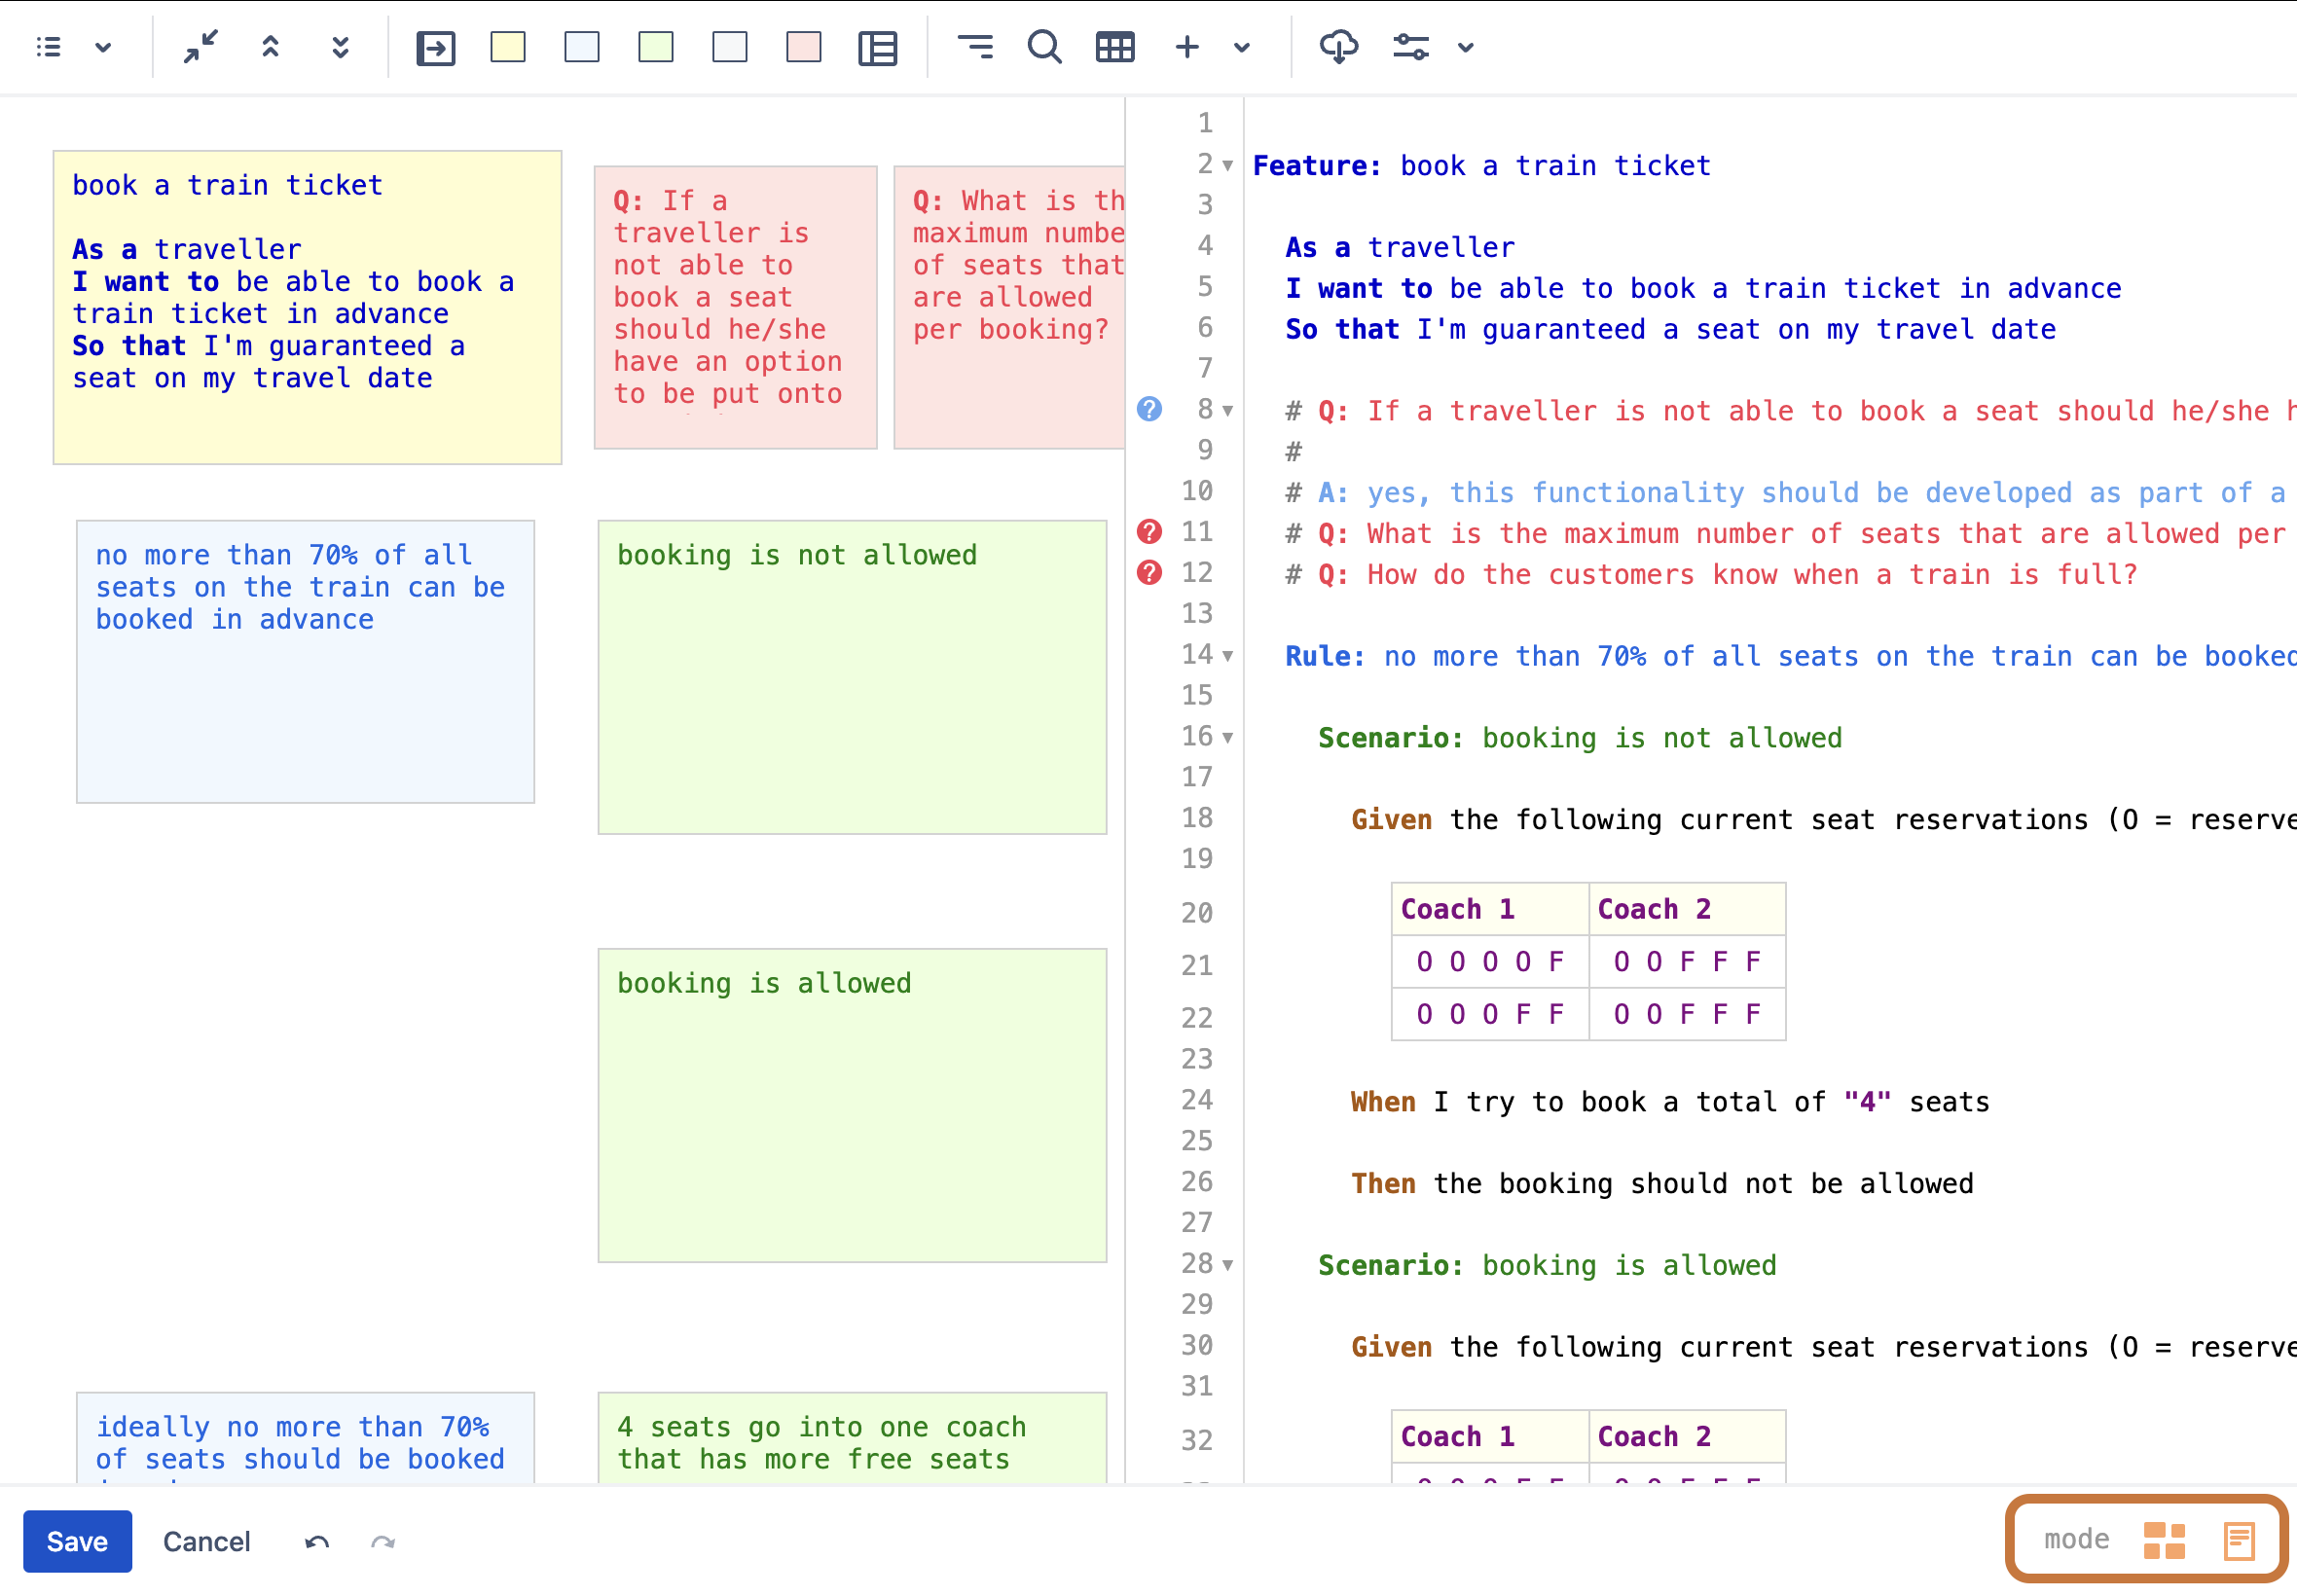Click the red question marker on line 11
Screen dimensions: 2297x1596
pos(1150,531)
